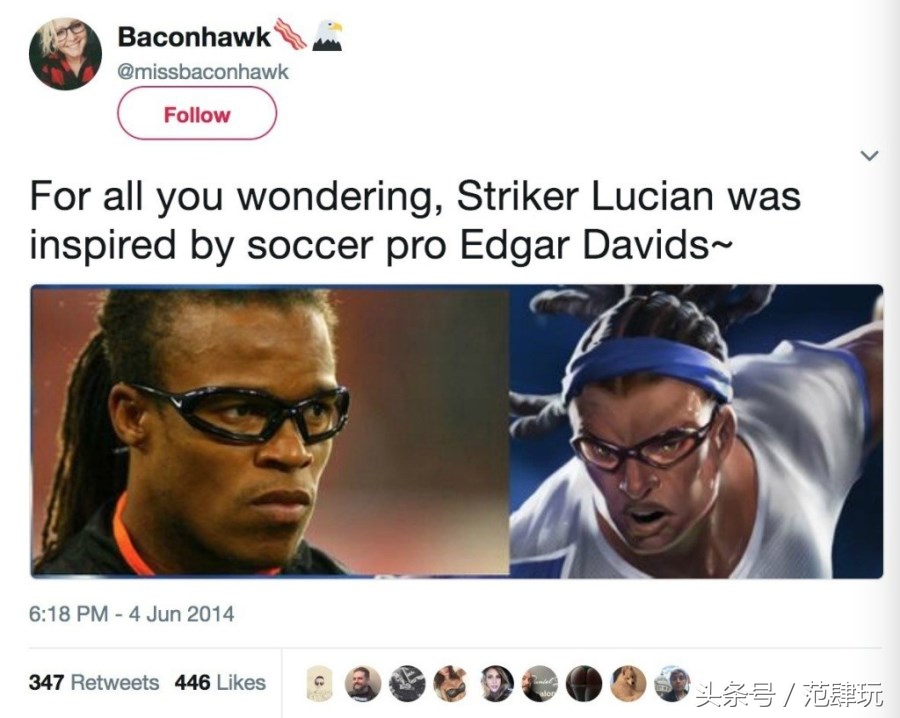This screenshot has width=900, height=718.
Task: View the 347 Retweets list
Action: pos(94,682)
